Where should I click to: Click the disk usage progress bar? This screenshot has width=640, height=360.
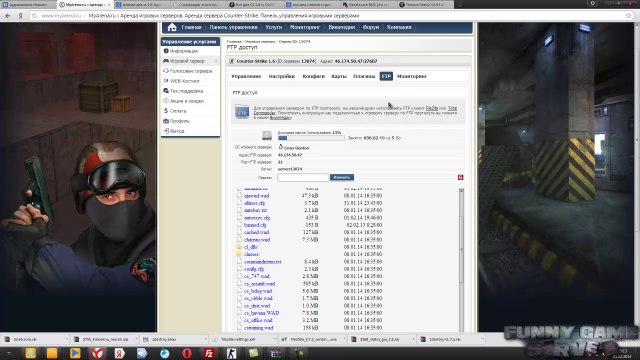click(311, 138)
